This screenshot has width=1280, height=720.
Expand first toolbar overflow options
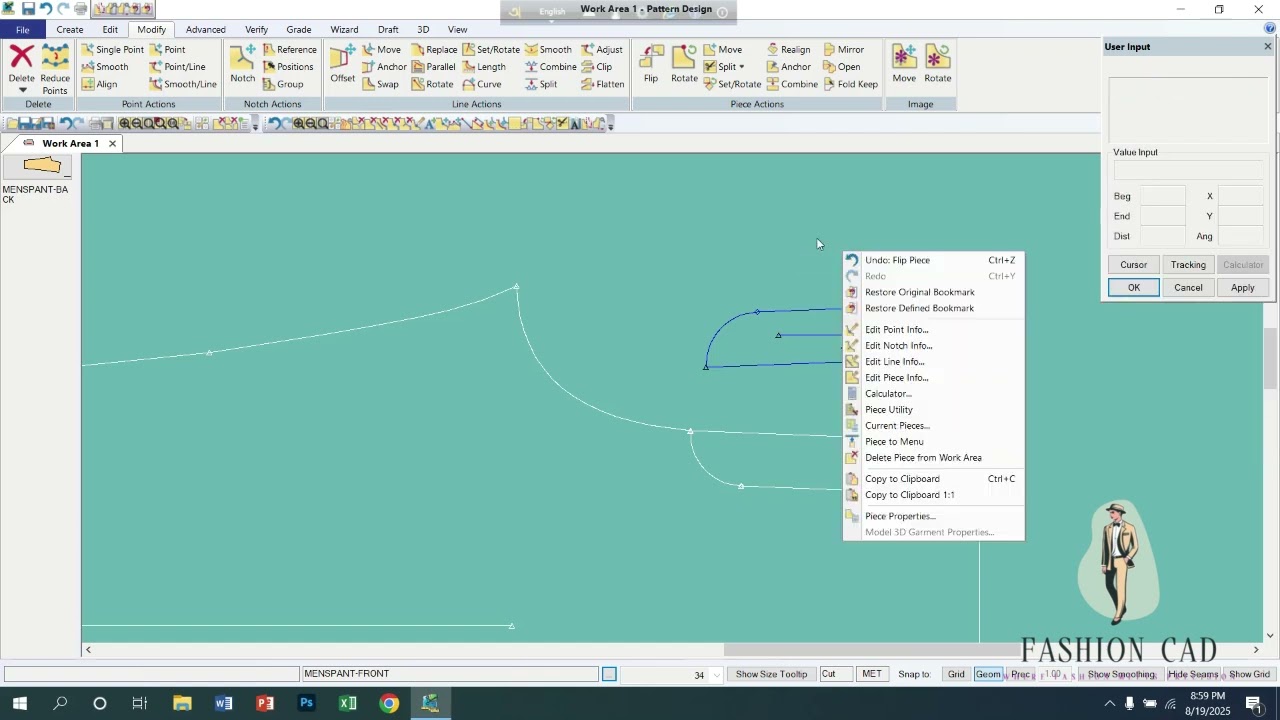pos(256,125)
